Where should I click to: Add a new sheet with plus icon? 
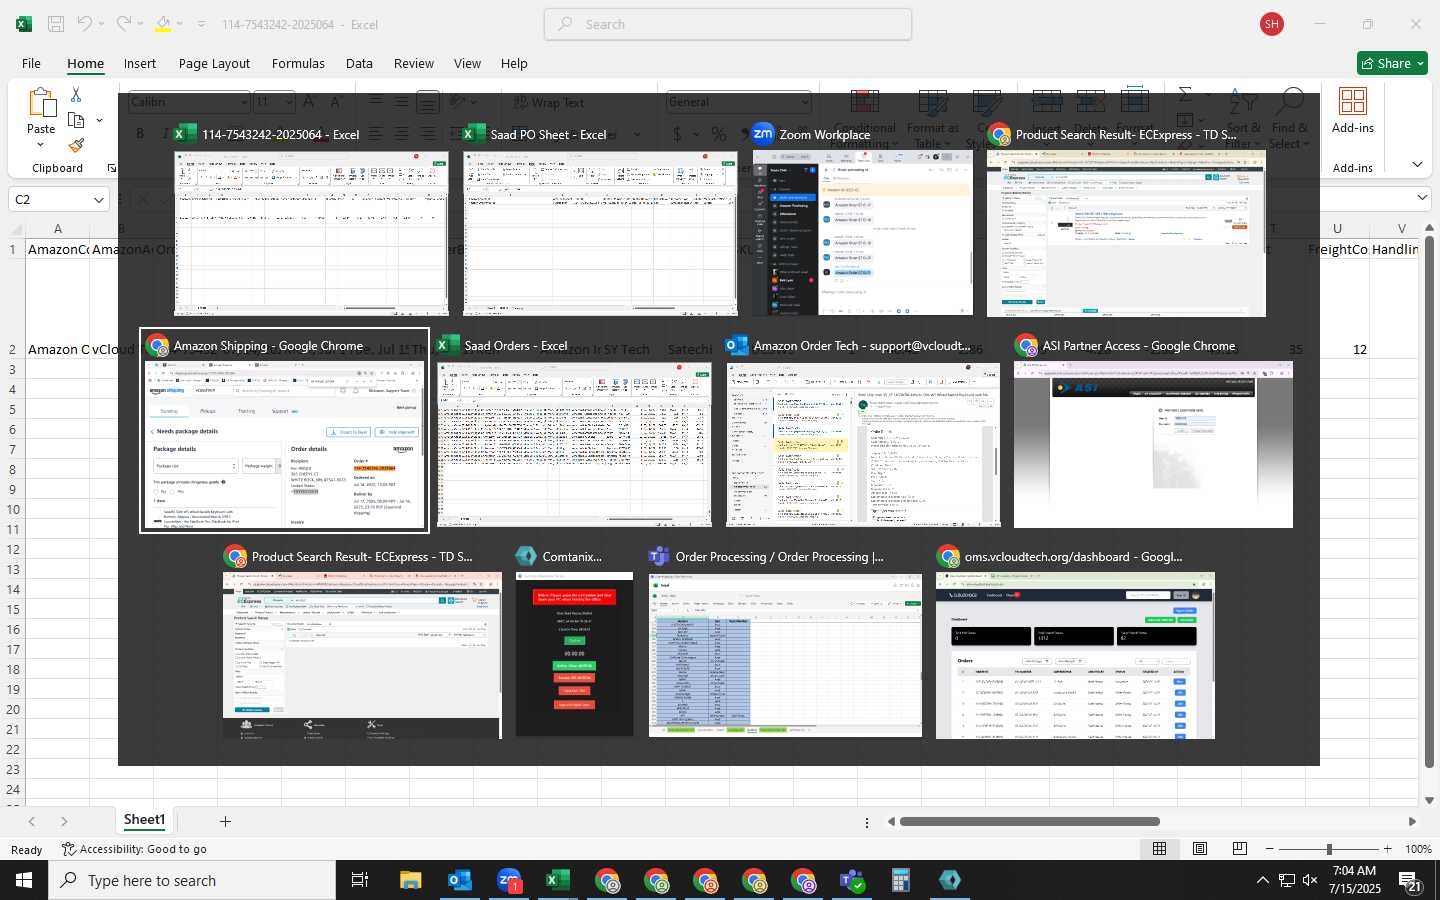click(x=225, y=821)
